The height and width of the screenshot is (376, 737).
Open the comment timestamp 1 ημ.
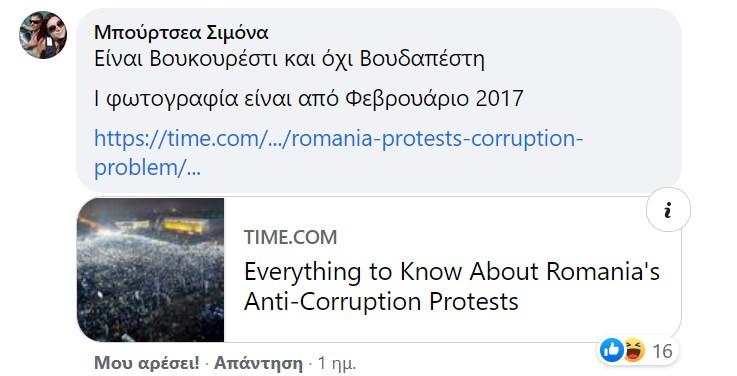point(337,363)
